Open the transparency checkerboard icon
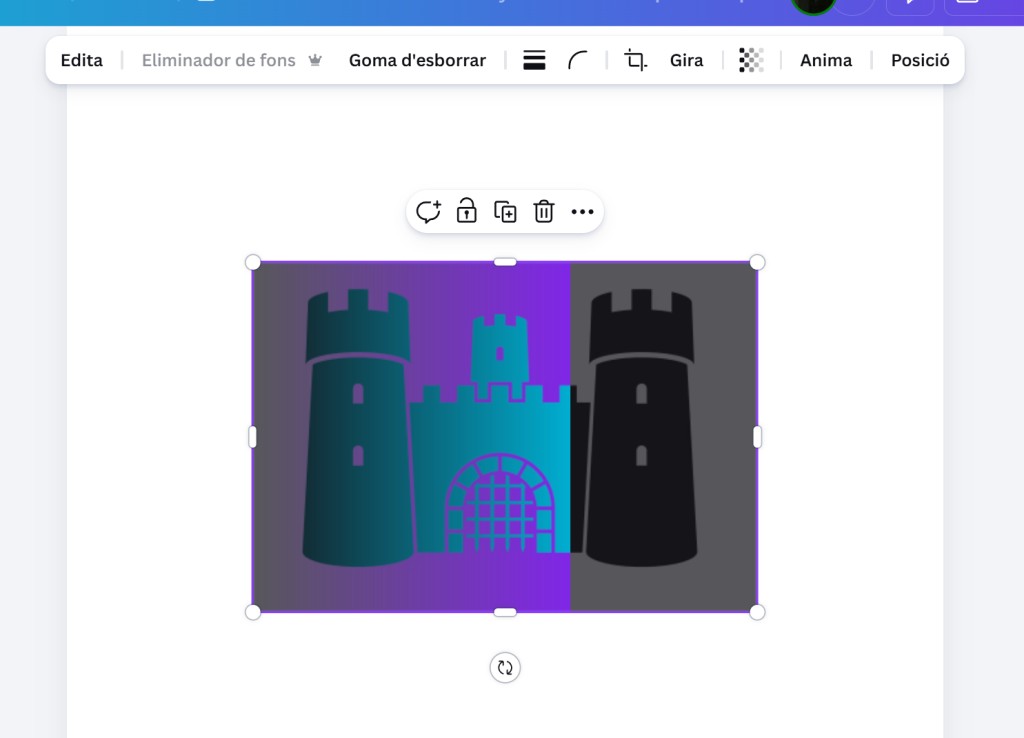This screenshot has width=1024, height=738. click(751, 61)
